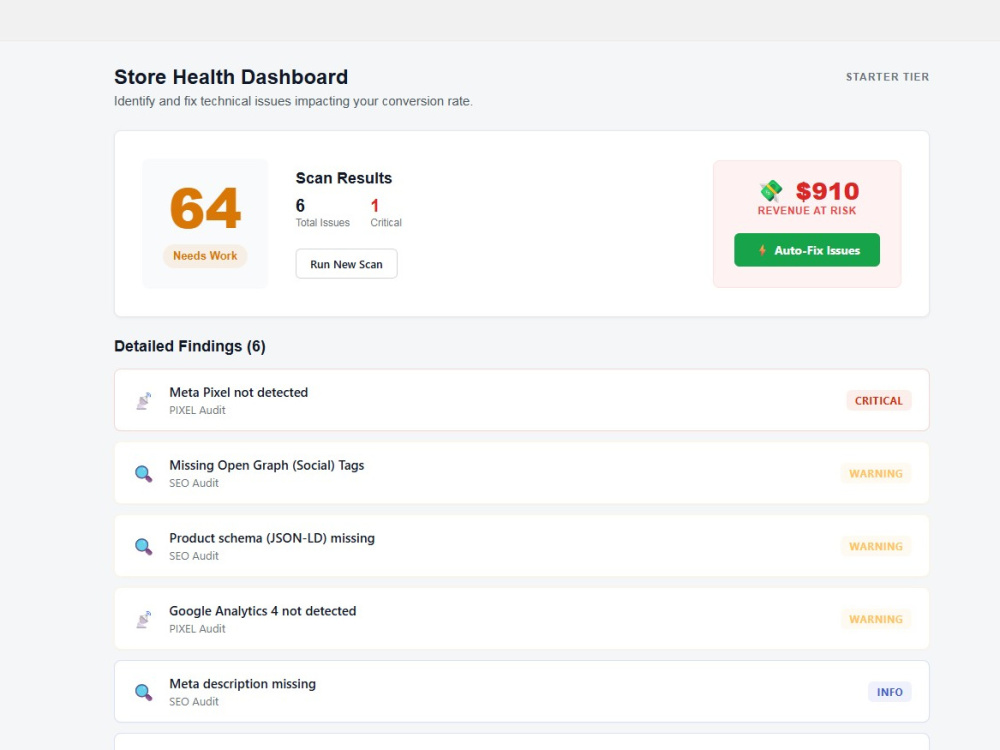Screen dimensions: 1000x750
Task: Click WARNING badge on Open Graph Tags row
Action: pyautogui.click(x=876, y=473)
